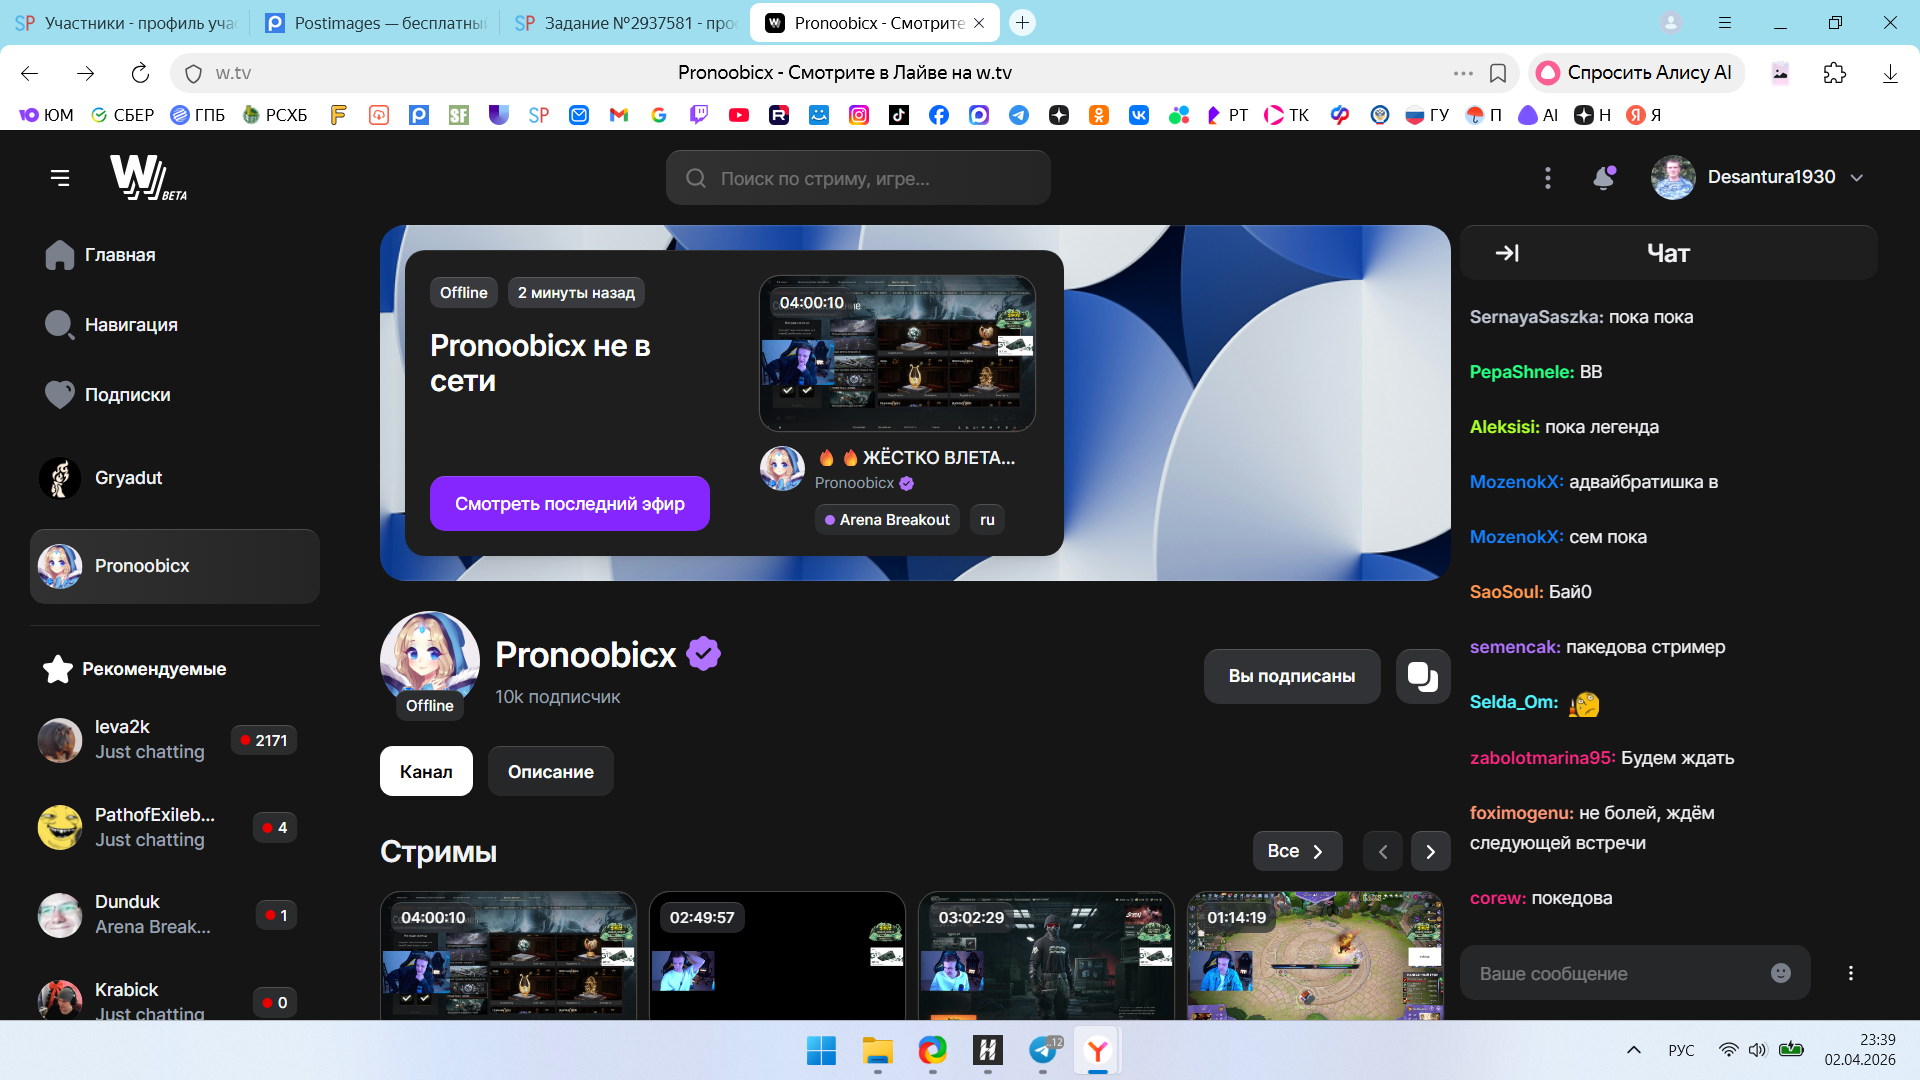Open the Telegram taskbar icon
1920x1080 pixels.
coord(1043,1050)
